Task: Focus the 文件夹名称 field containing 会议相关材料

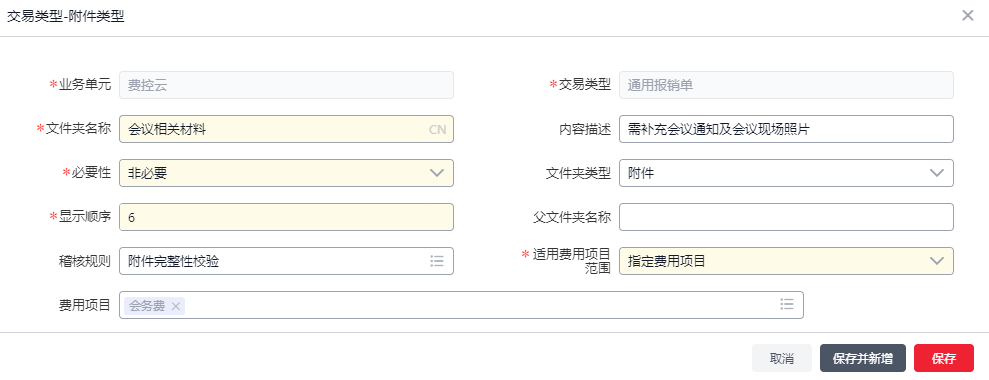Action: [x=286, y=129]
